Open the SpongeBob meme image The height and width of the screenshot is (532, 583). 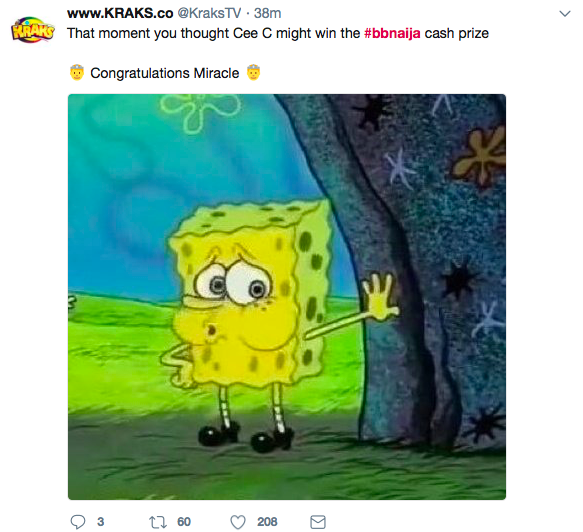coord(287,297)
